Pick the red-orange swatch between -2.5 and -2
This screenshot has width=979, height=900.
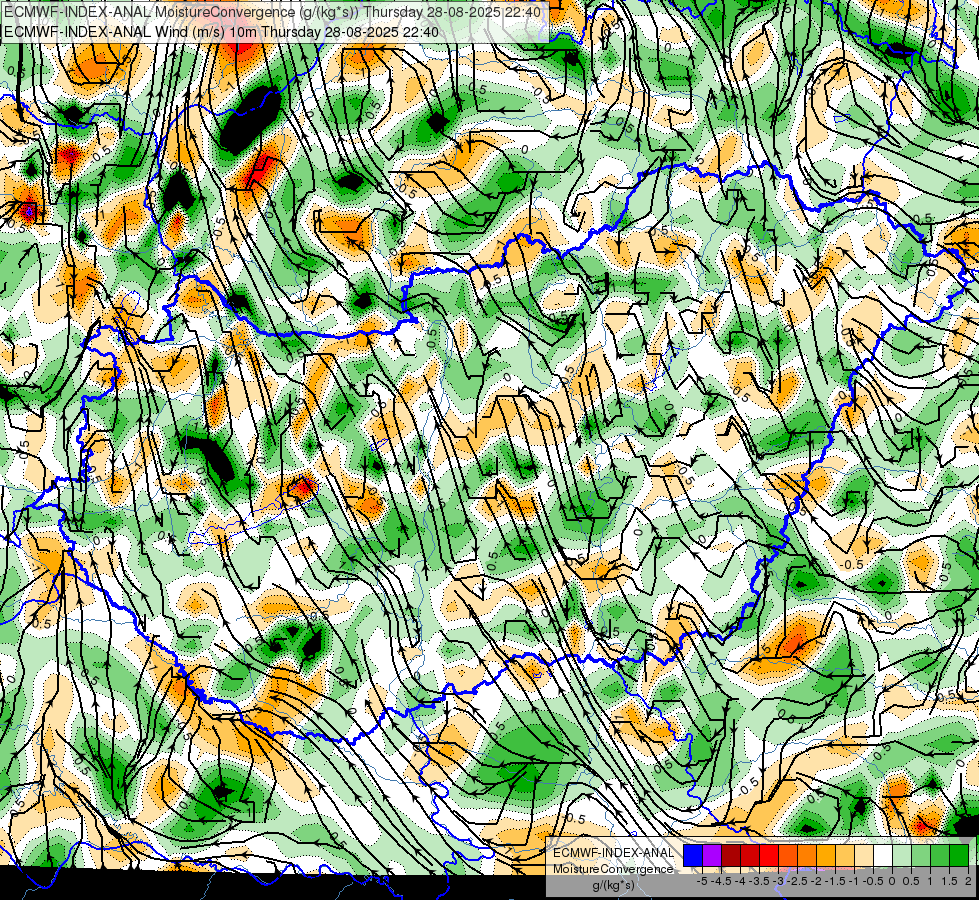click(788, 856)
